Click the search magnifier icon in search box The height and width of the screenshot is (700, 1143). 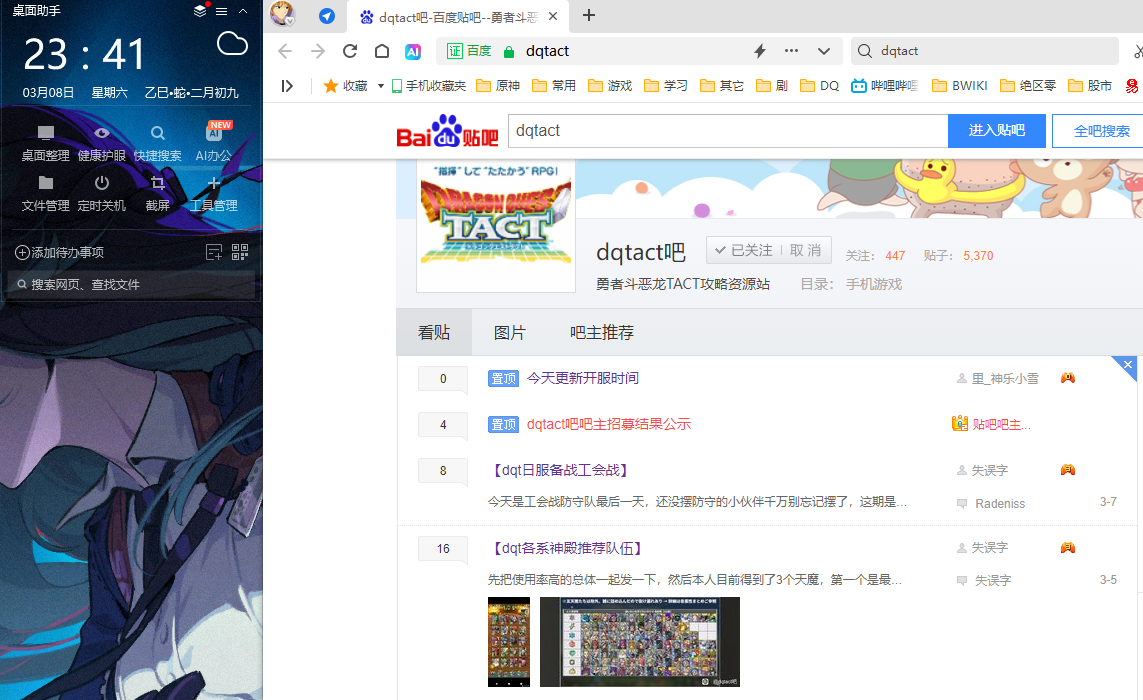865,51
